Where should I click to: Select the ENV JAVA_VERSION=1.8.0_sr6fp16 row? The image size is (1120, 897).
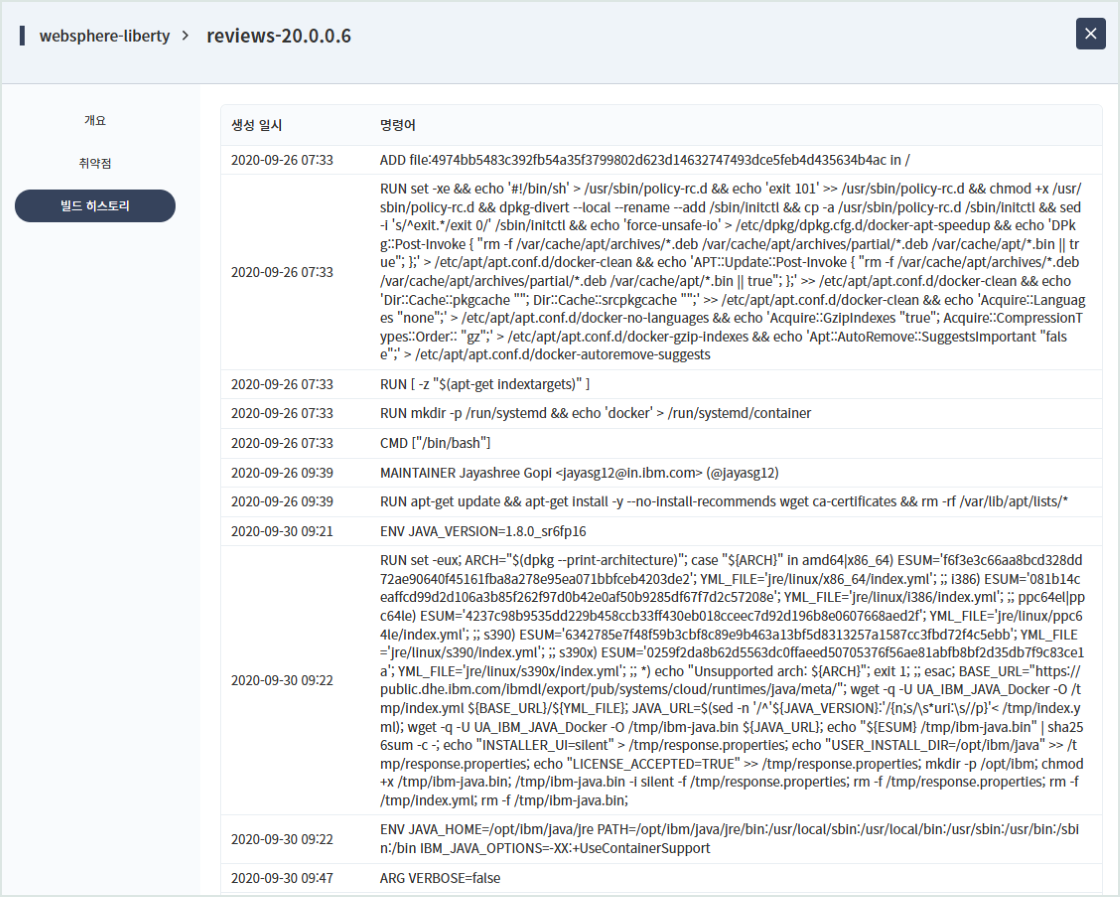tap(661, 531)
